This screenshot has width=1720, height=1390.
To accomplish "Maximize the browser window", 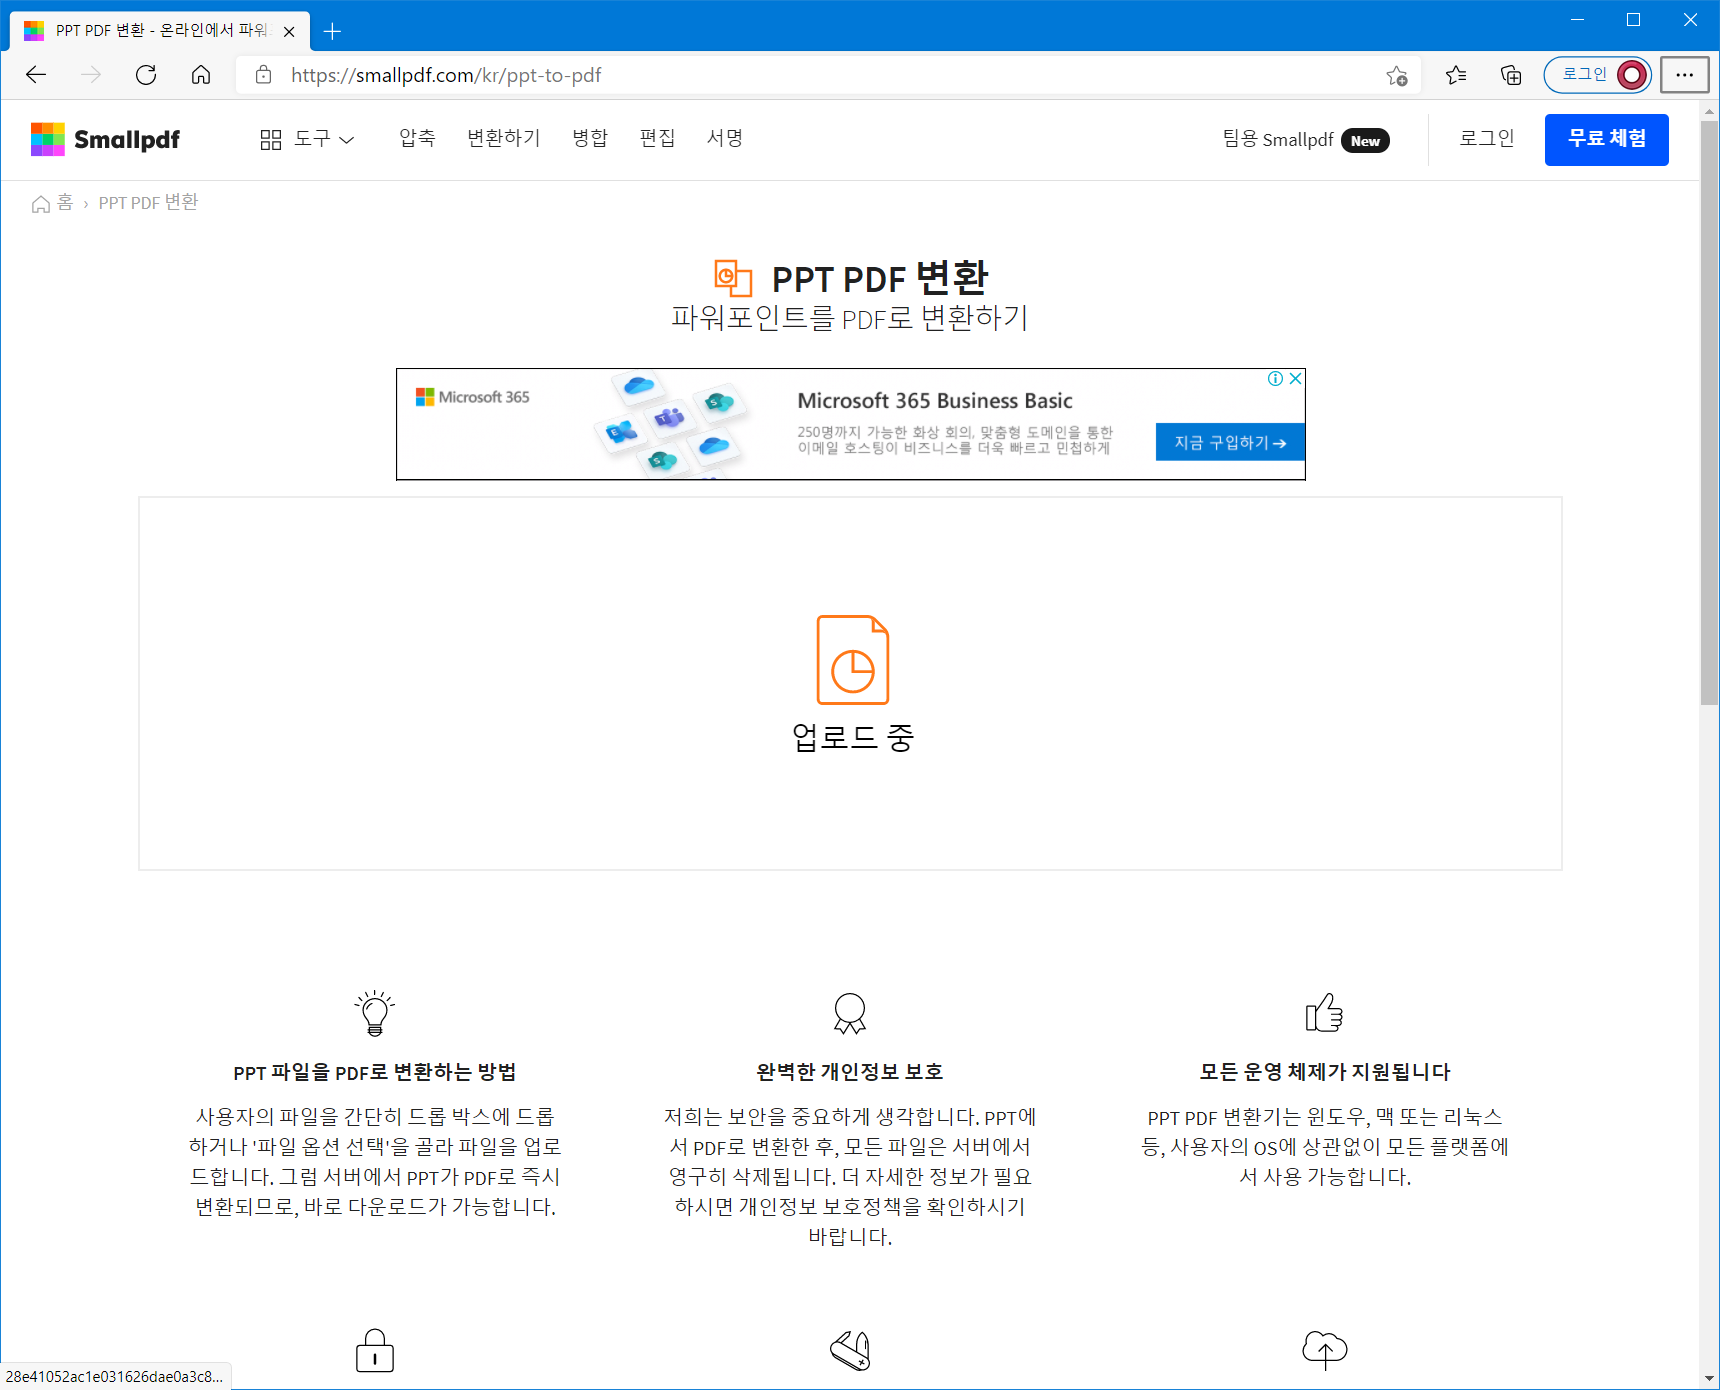I will [1633, 20].
